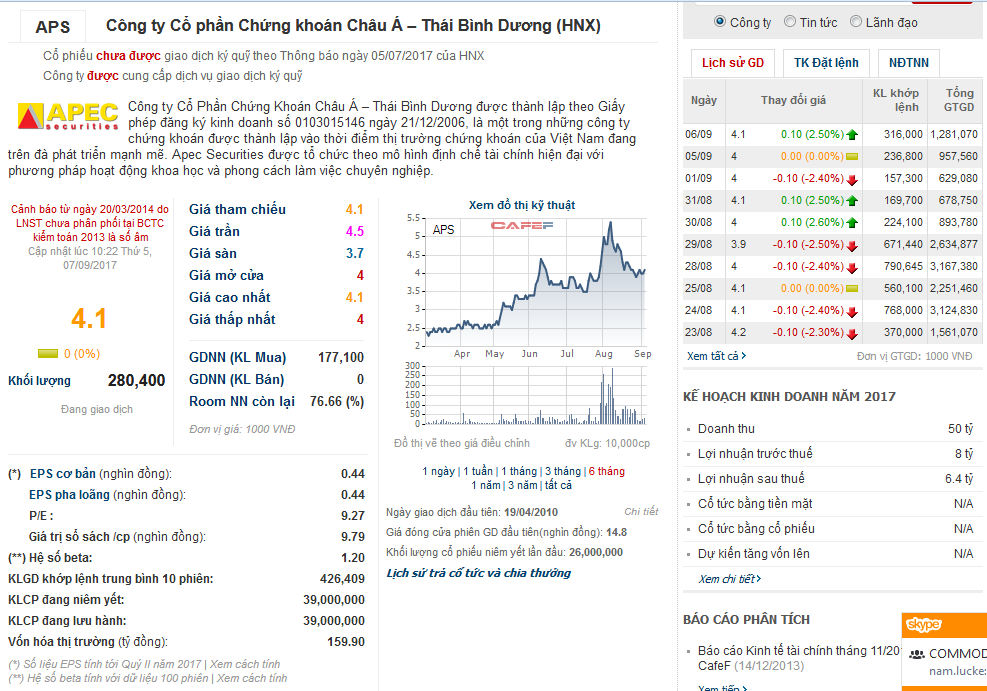
Task: Open Xem tất cả trading history link
Action: tap(716, 356)
